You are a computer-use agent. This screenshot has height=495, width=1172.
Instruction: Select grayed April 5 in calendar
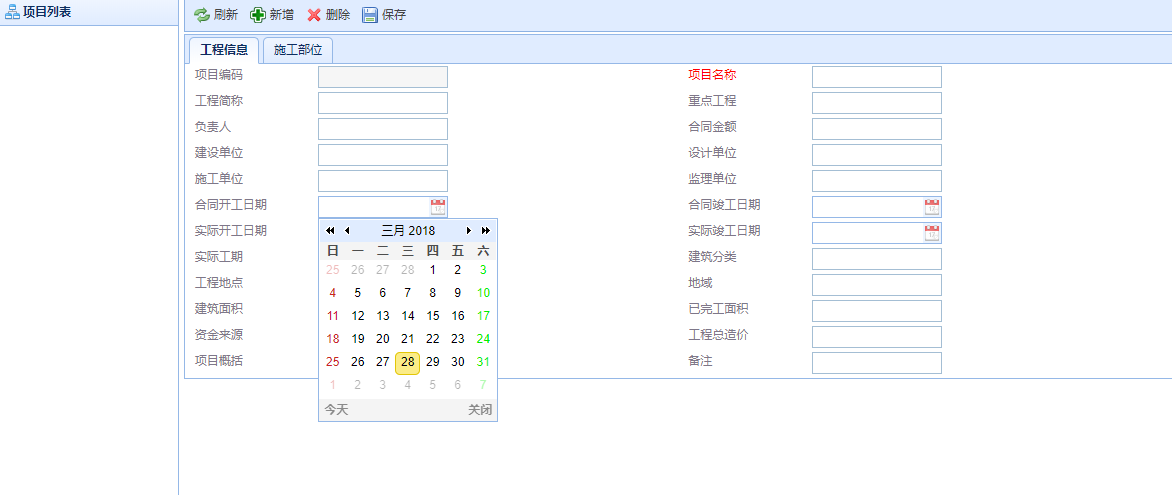click(x=433, y=385)
